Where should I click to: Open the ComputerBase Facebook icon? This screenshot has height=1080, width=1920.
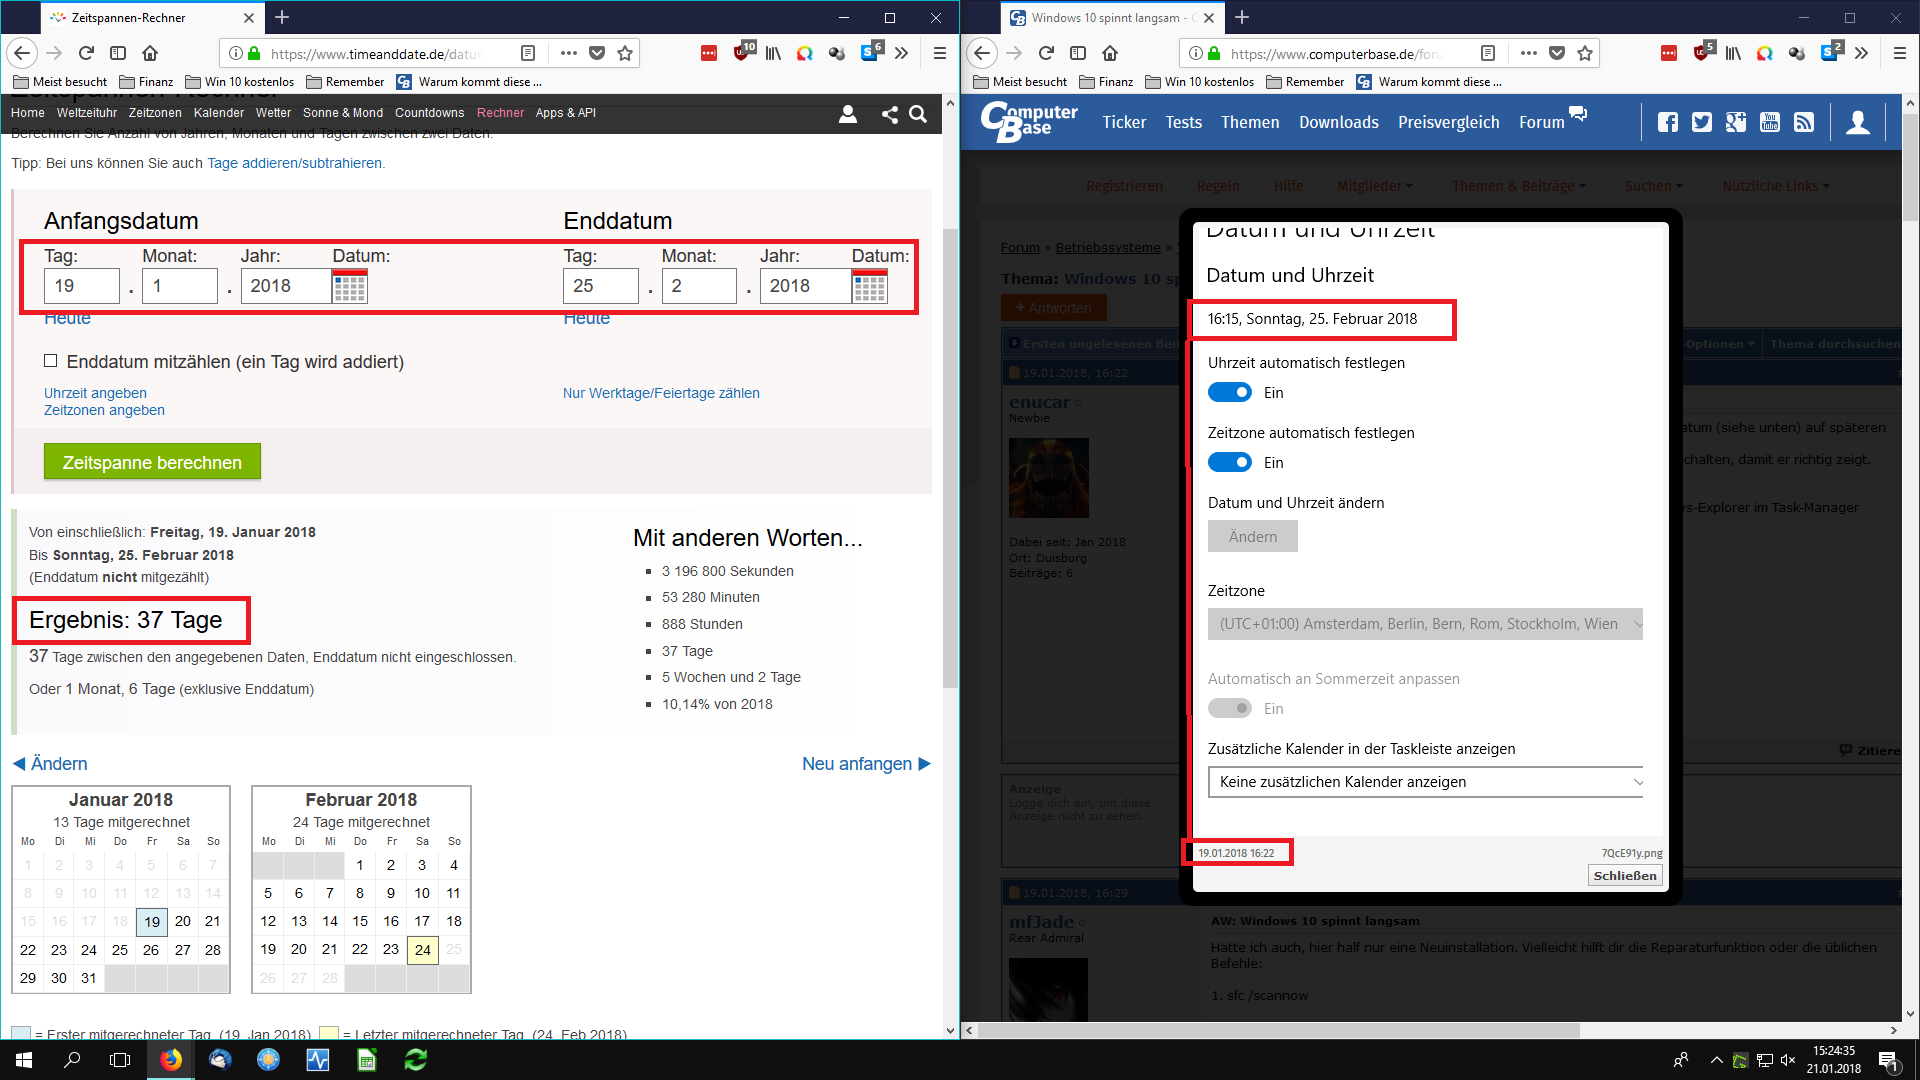[x=1668, y=122]
